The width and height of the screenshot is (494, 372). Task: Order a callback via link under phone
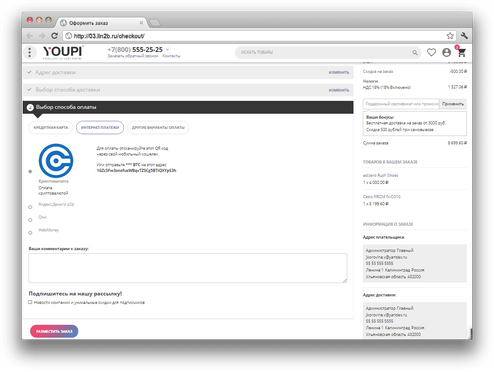pos(133,56)
